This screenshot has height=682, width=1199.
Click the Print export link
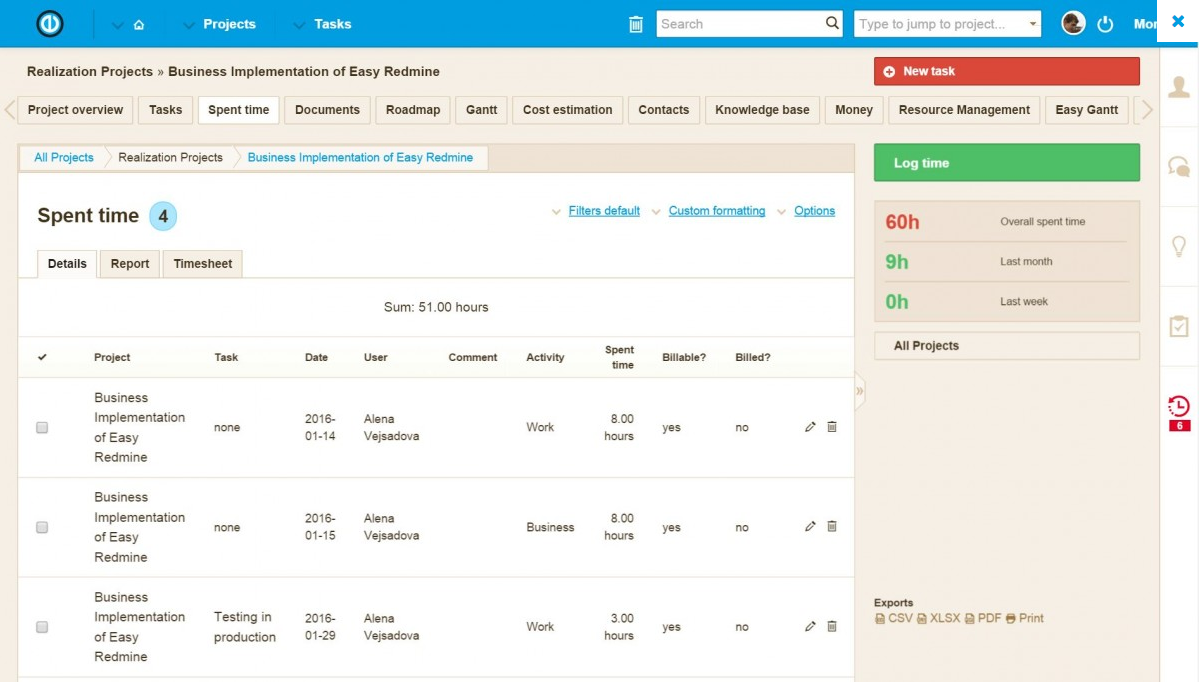(x=1025, y=619)
